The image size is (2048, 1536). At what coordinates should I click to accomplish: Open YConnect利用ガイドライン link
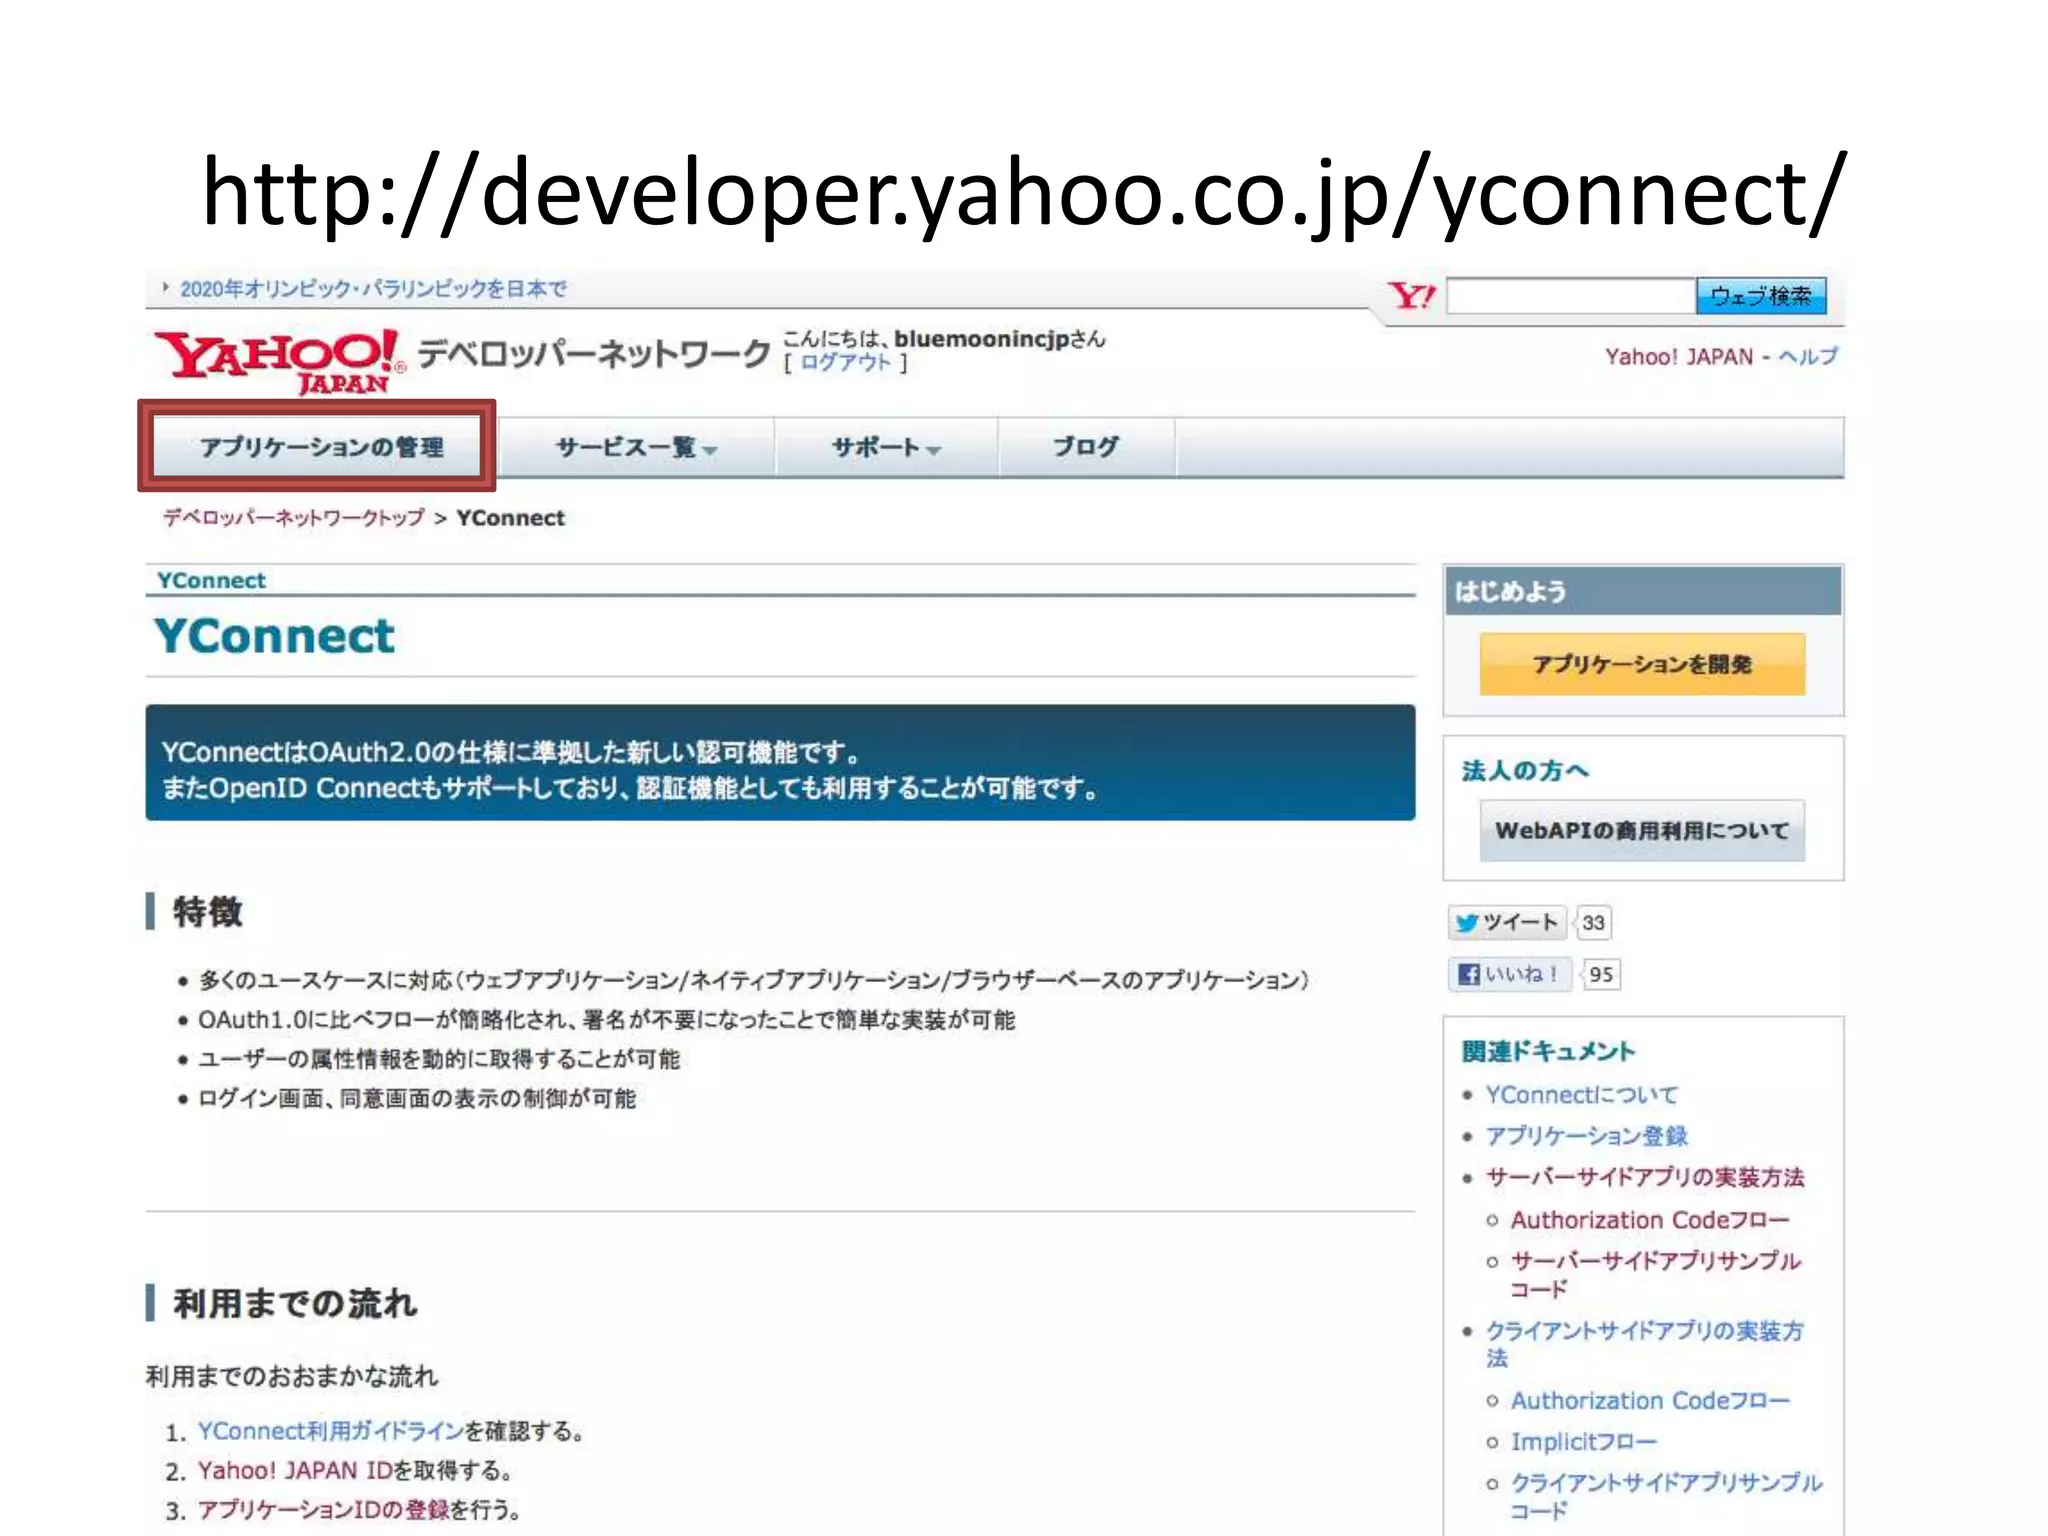331,1431
